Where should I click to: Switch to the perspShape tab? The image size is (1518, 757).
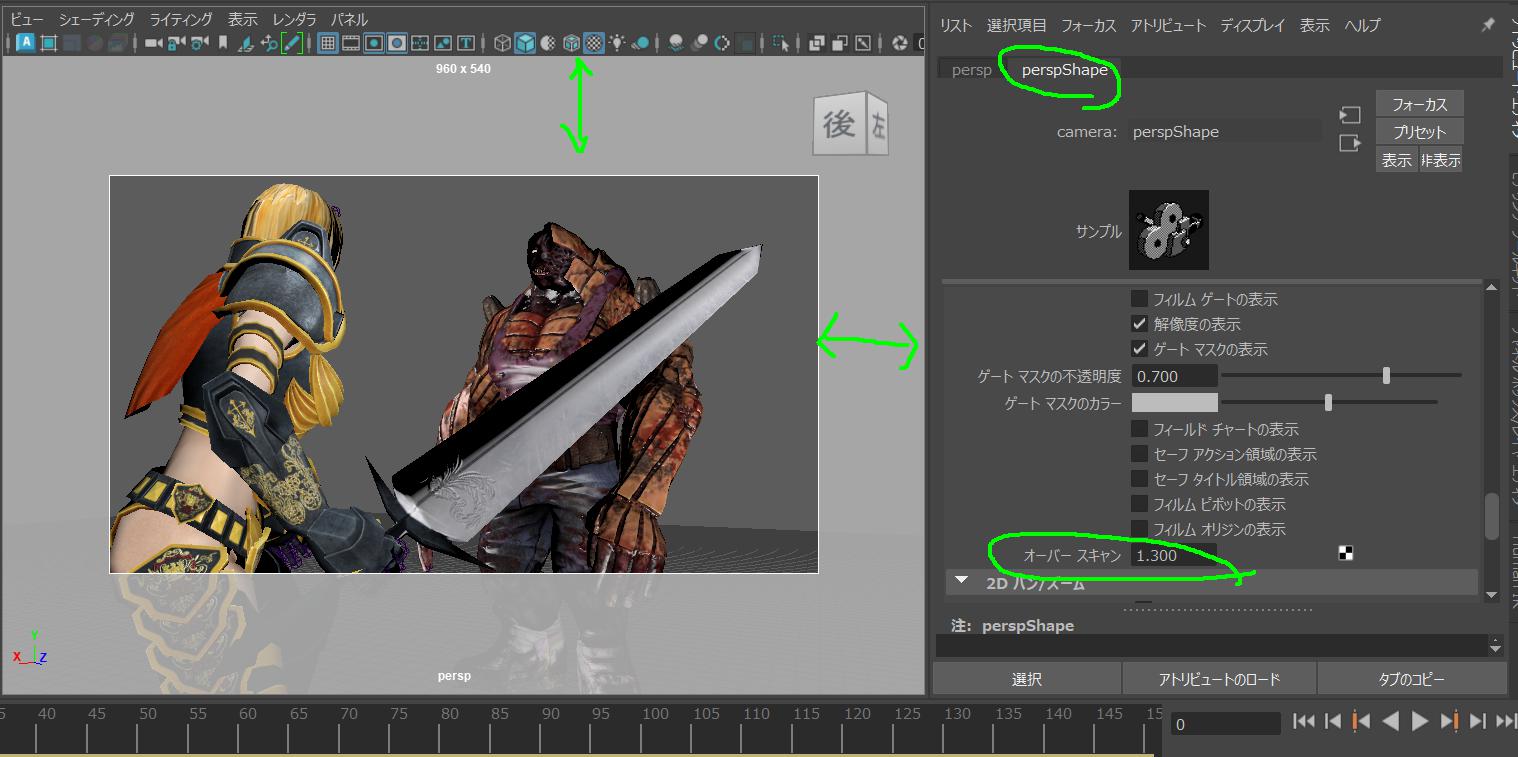pos(1064,70)
